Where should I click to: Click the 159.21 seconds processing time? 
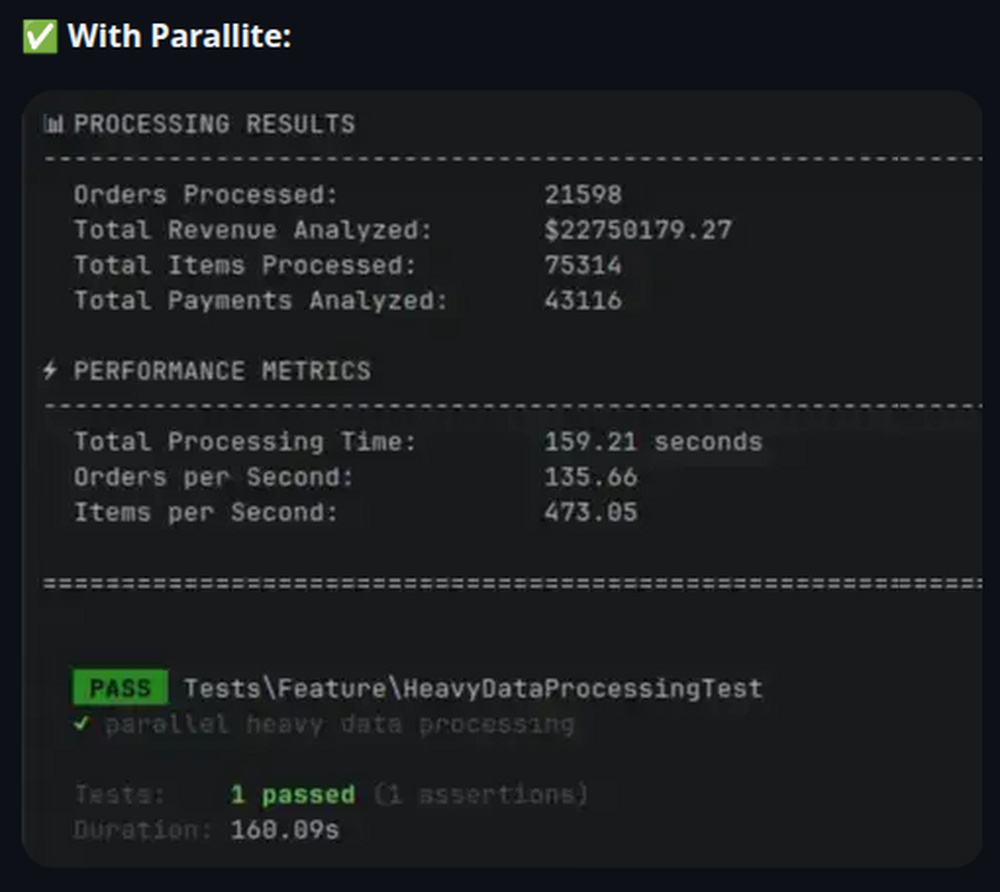(653, 442)
